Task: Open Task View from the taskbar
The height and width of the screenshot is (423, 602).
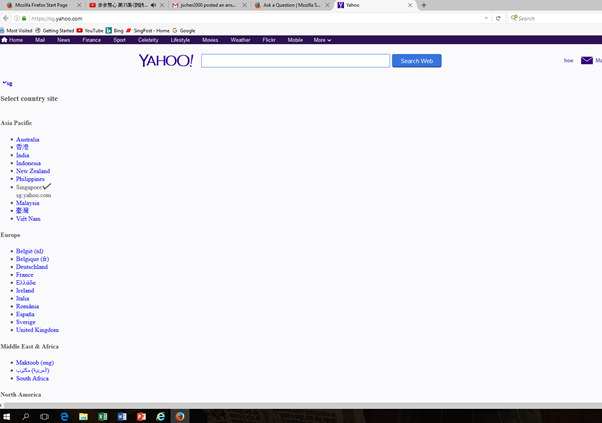Action: pyautogui.click(x=45, y=416)
